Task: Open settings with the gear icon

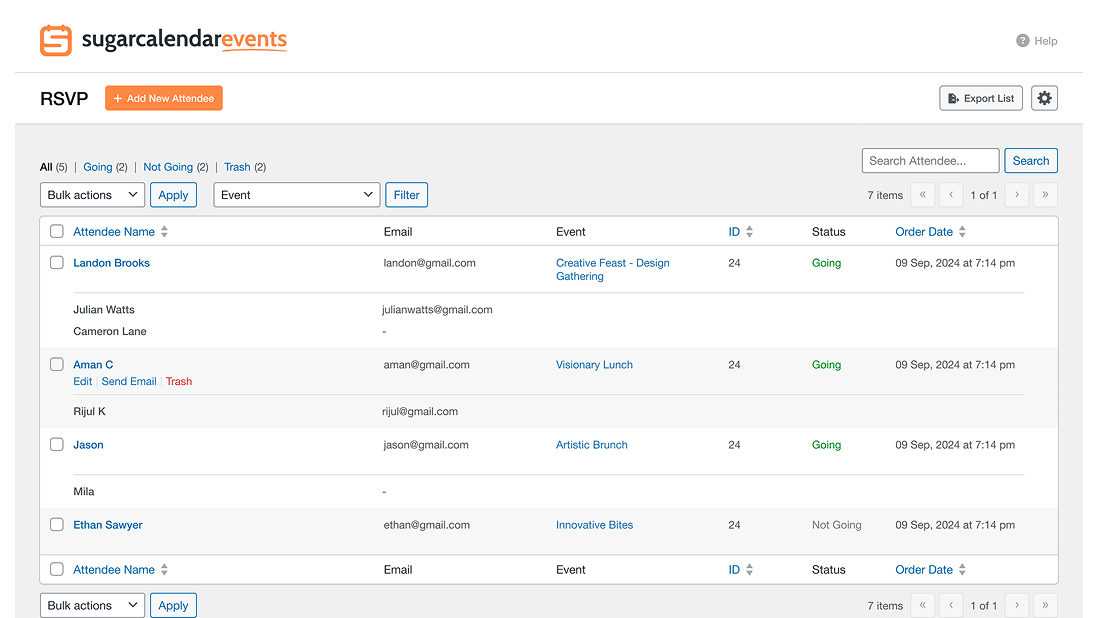Action: (x=1044, y=98)
